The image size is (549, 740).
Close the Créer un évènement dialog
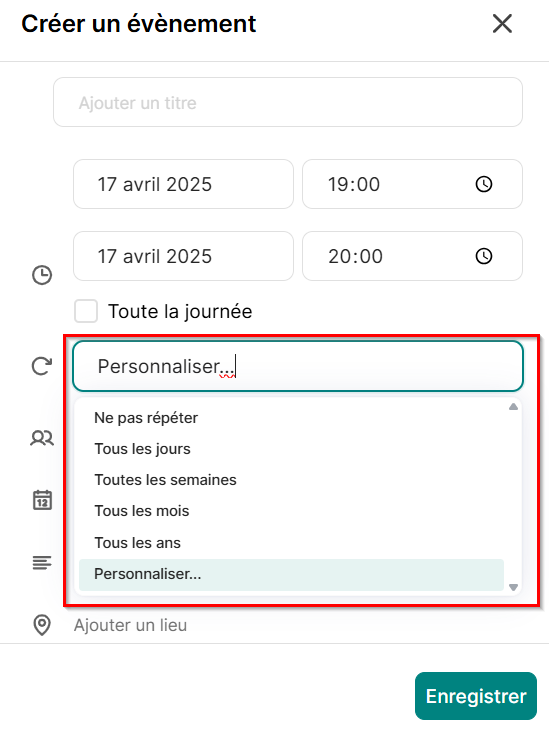click(x=502, y=24)
